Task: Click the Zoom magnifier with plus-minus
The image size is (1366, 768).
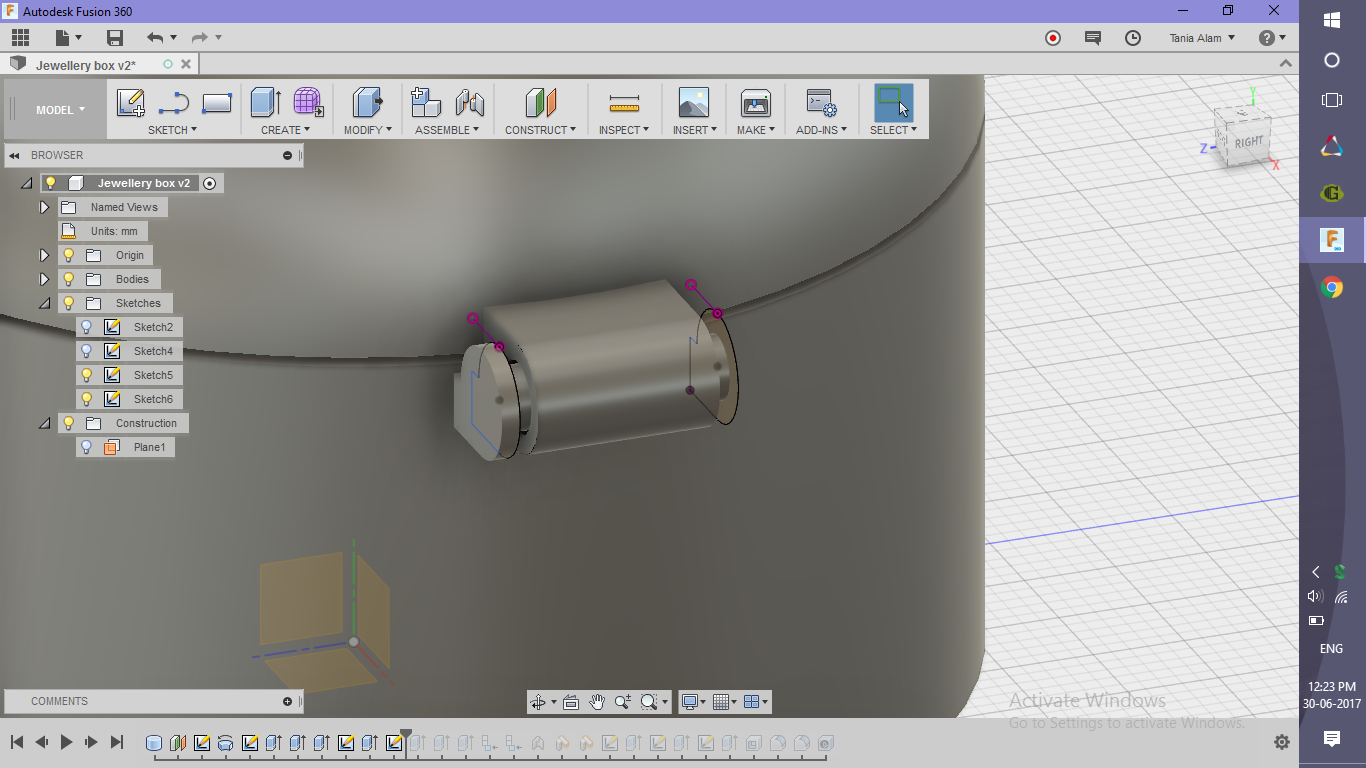Action: coord(623,702)
